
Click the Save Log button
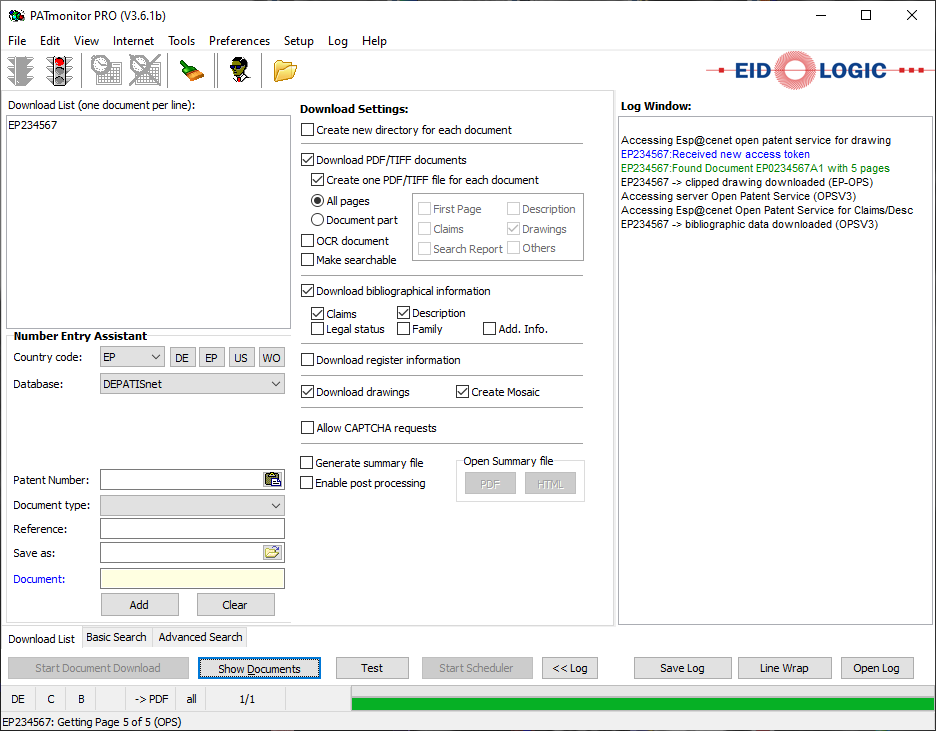[682, 668]
